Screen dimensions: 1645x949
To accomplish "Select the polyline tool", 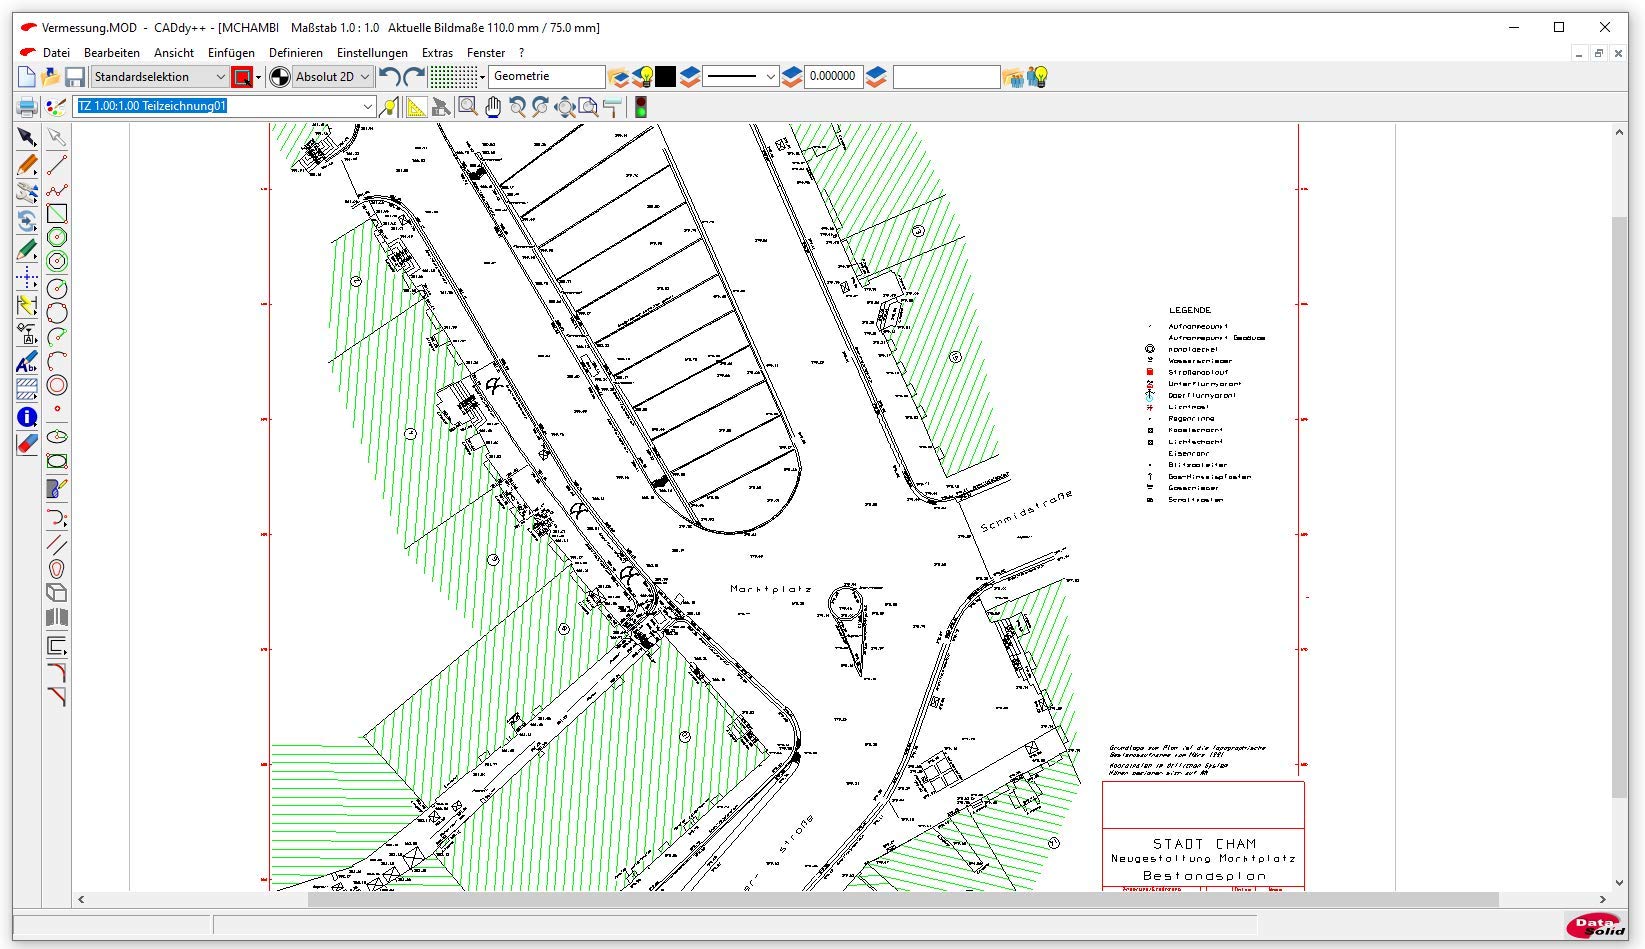I will click(57, 190).
